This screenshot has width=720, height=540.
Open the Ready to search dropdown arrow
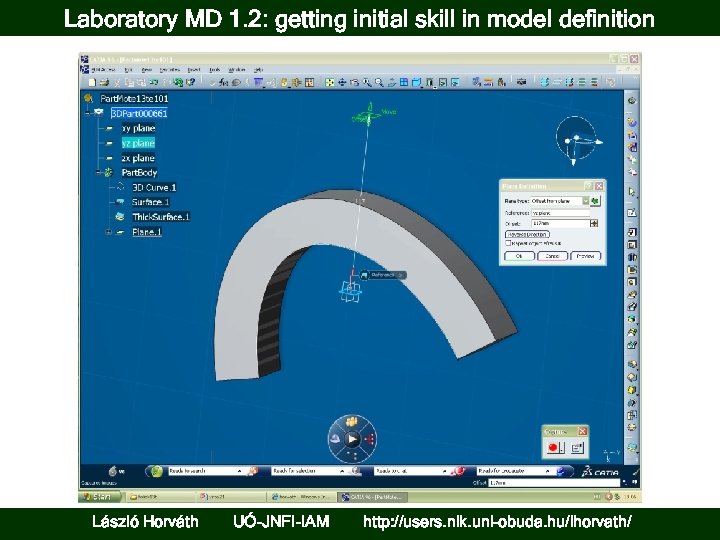pos(239,471)
